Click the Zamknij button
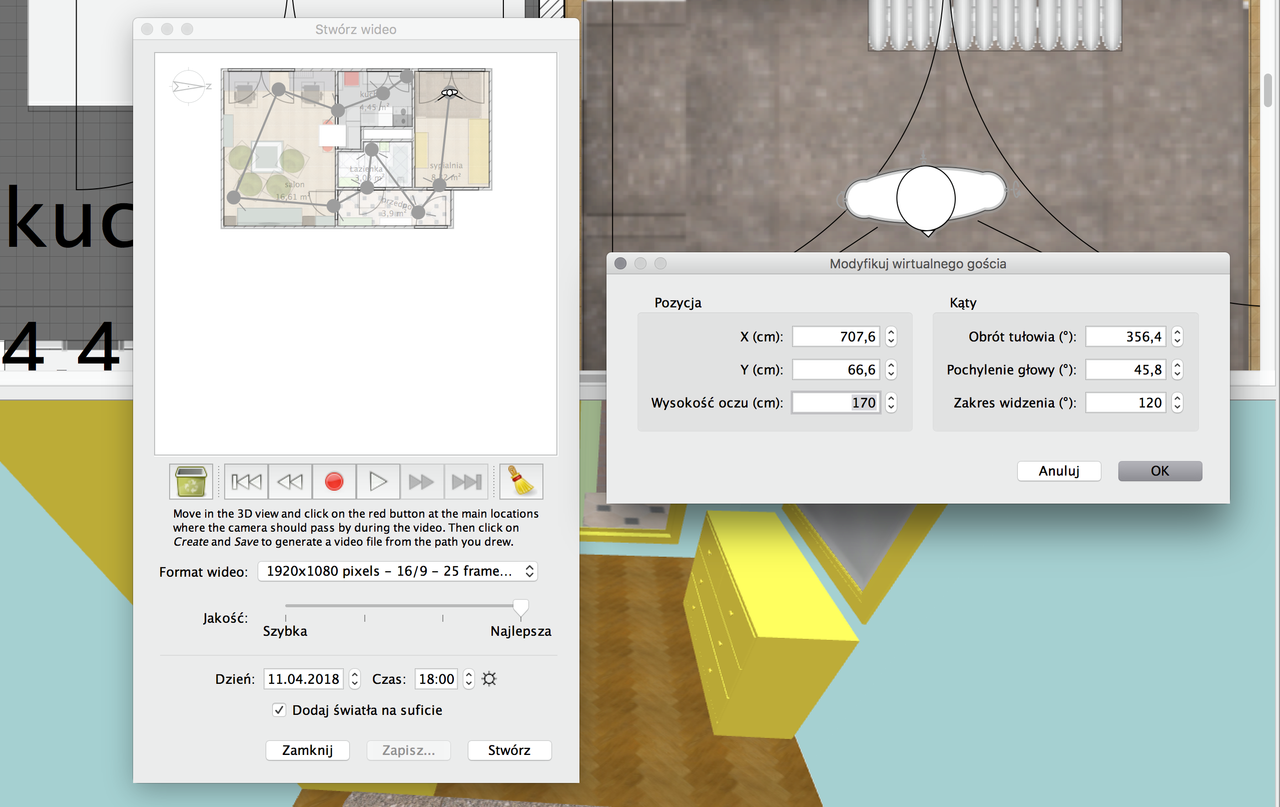 307,750
